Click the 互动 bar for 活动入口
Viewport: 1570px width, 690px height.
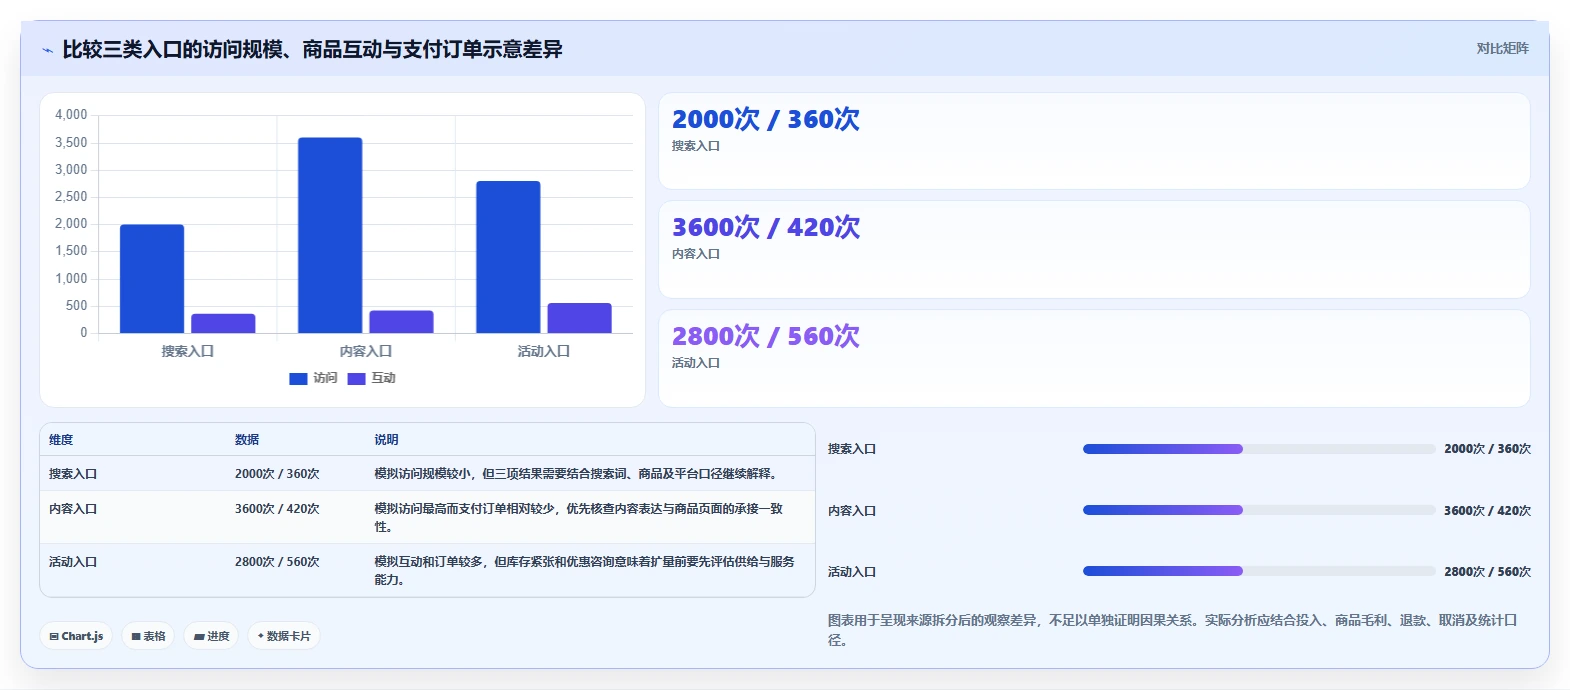579,318
